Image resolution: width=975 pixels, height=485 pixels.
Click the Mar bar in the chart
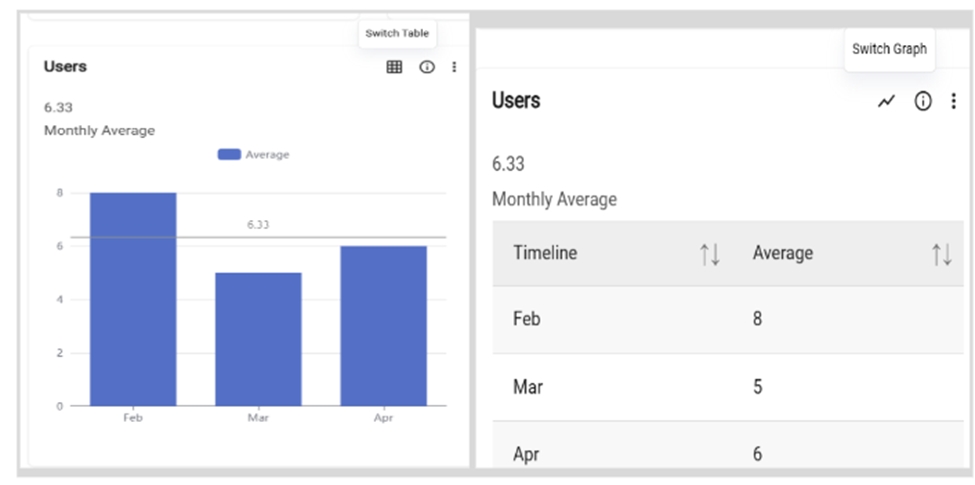click(258, 339)
